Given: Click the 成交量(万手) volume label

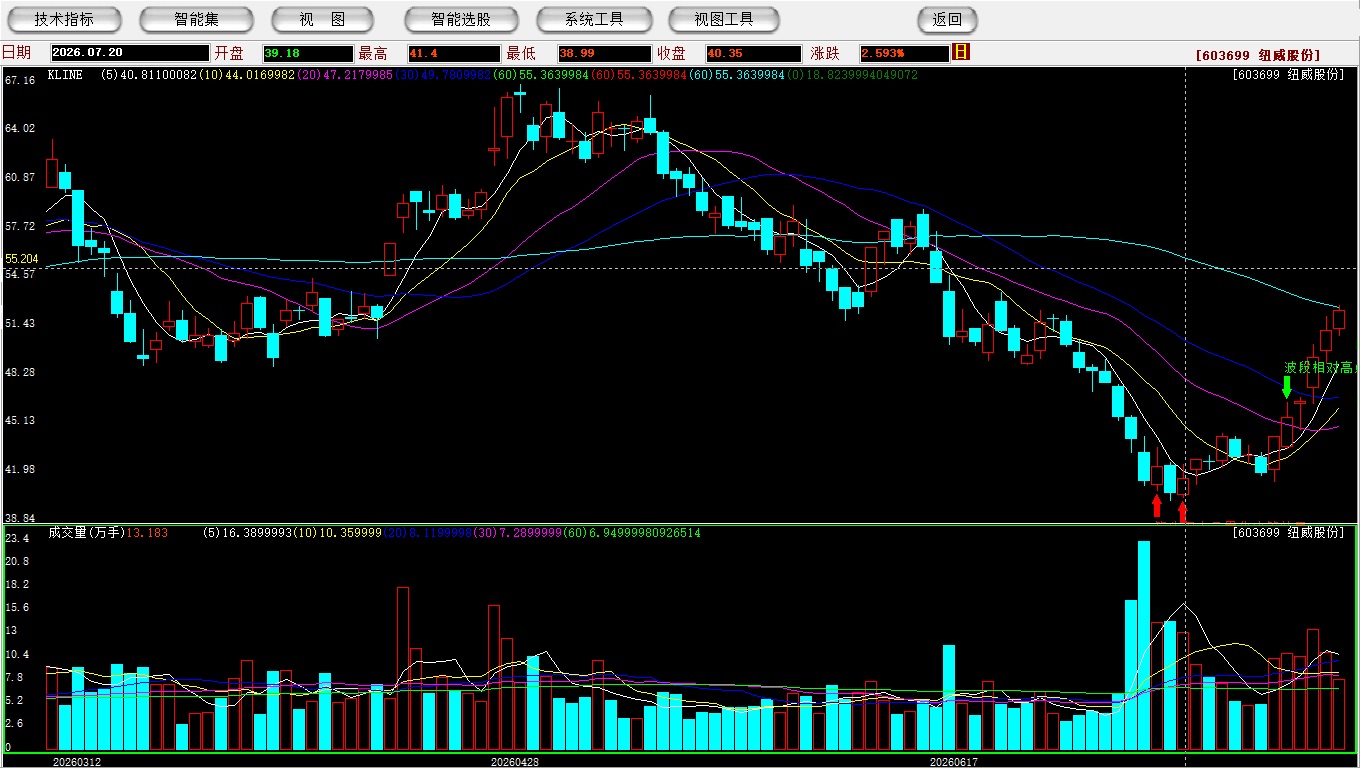Looking at the screenshot, I should 85,533.
